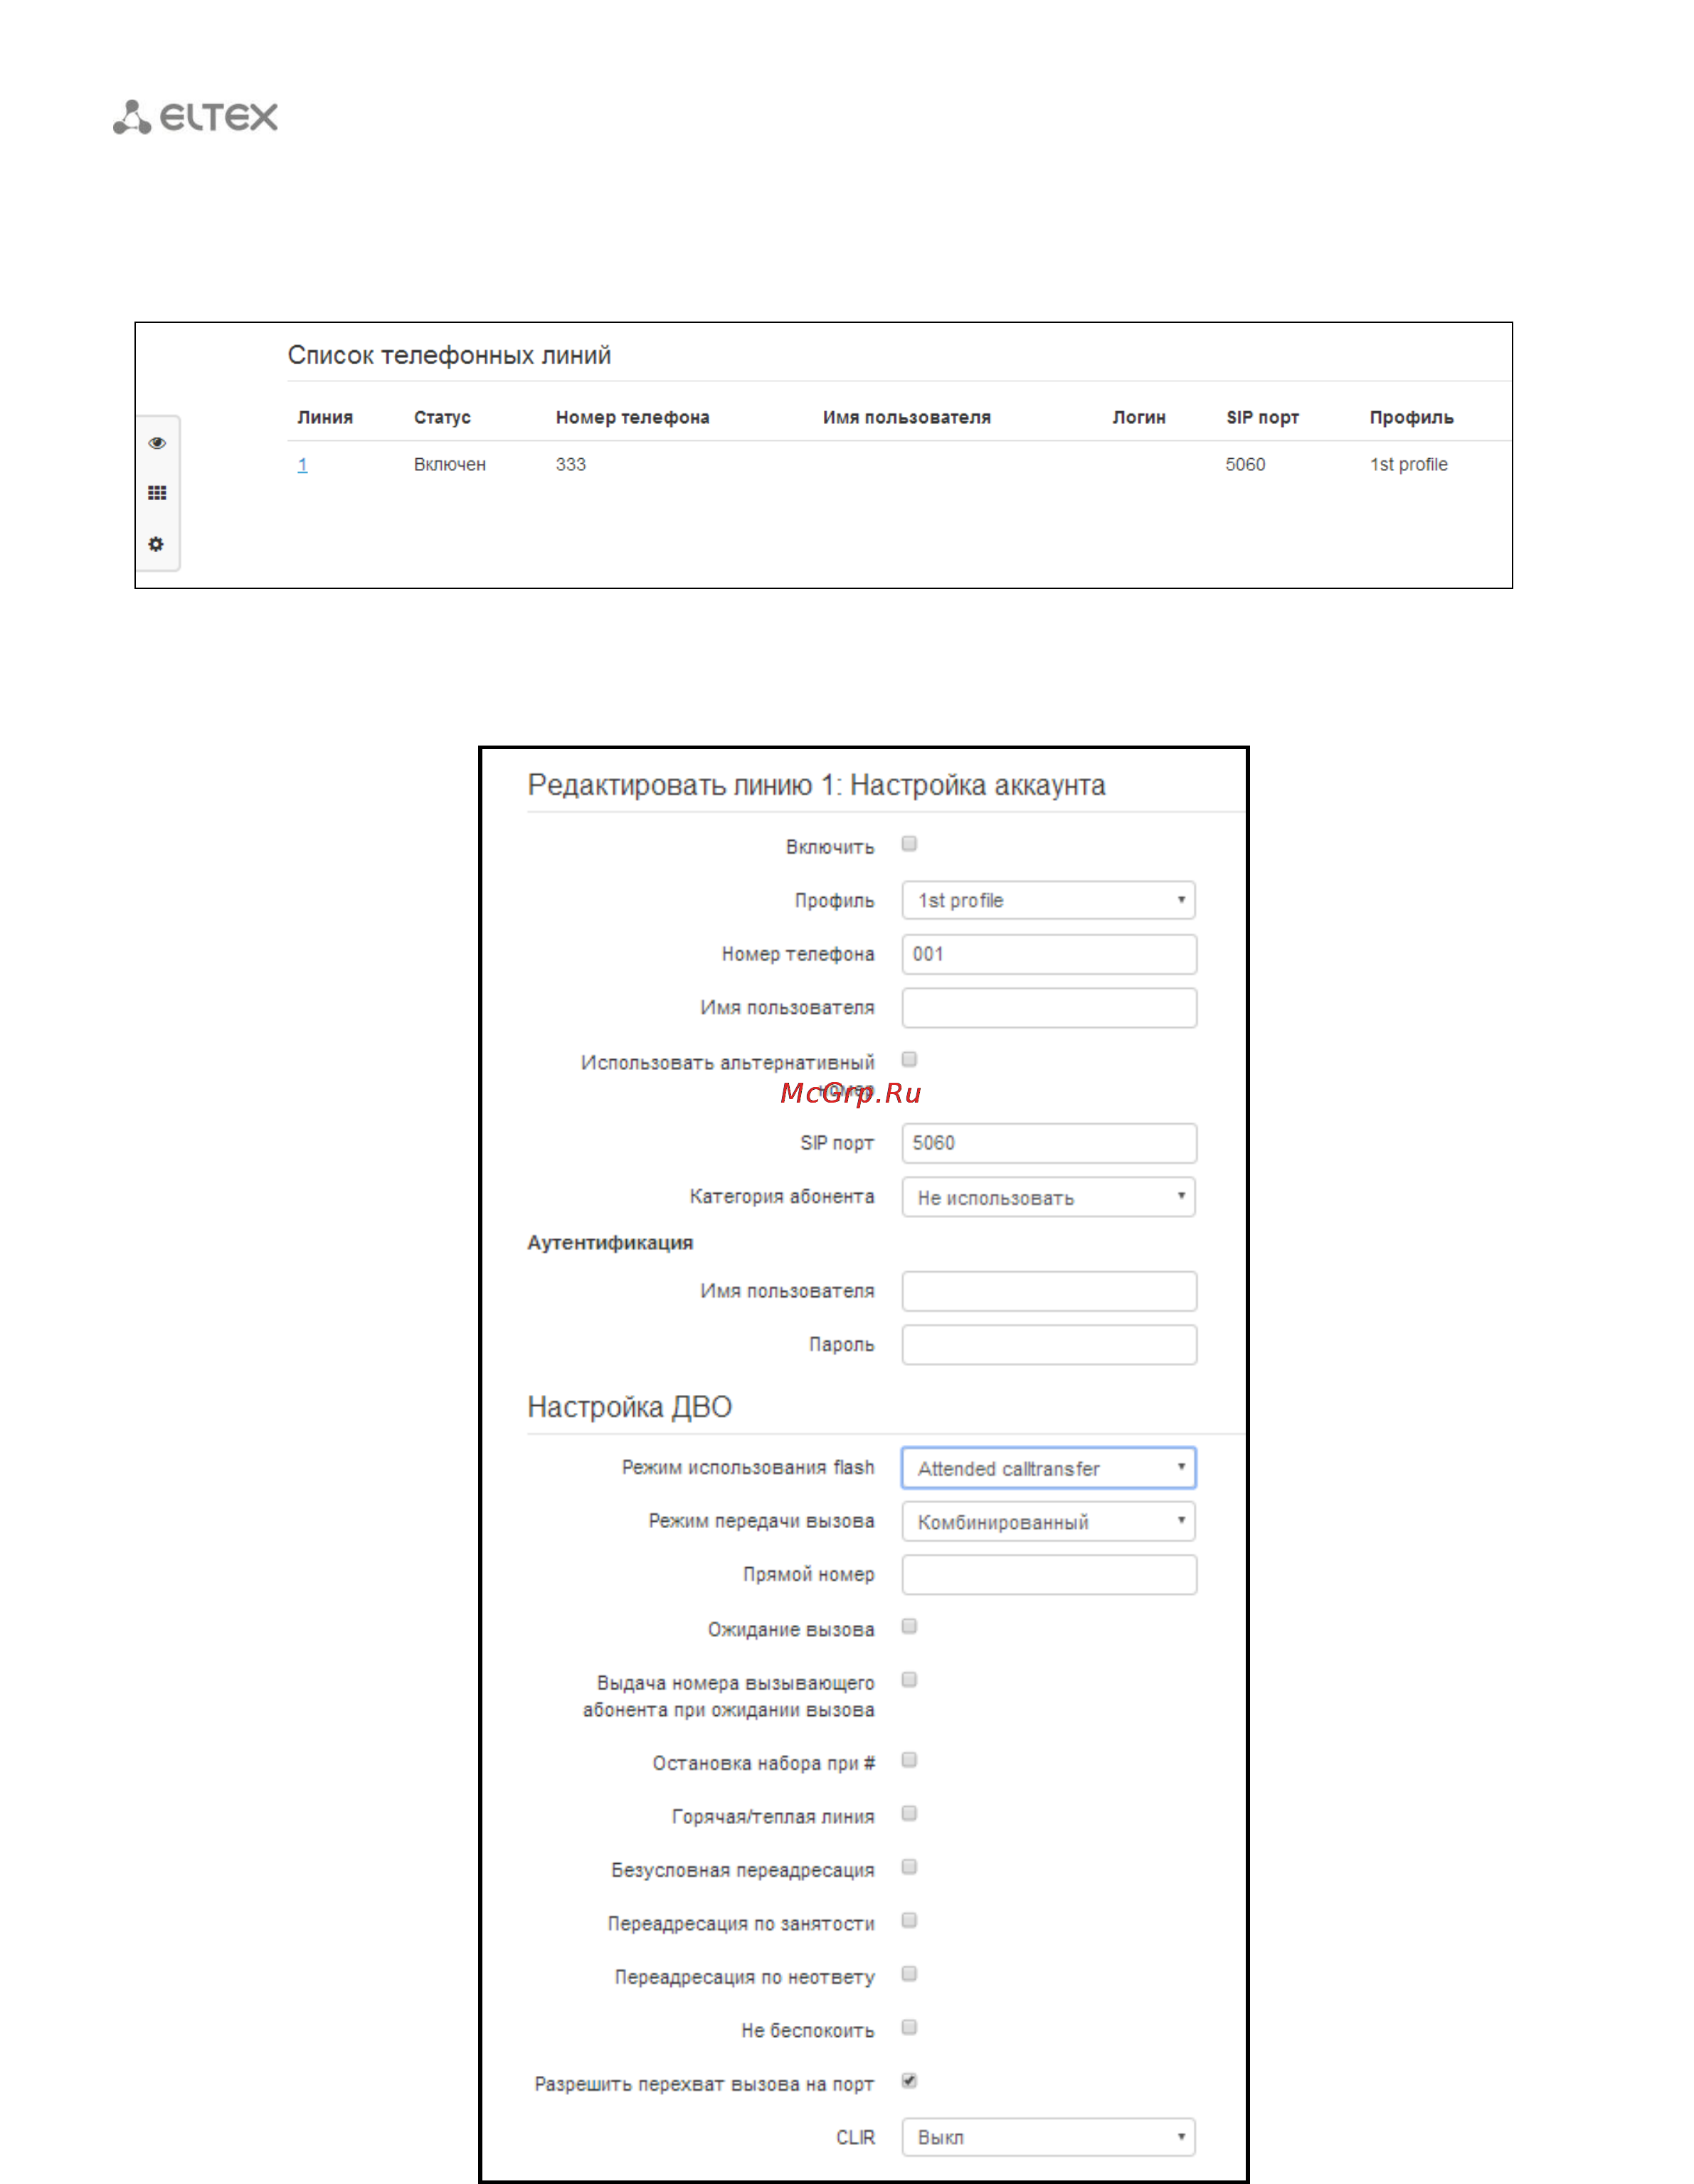
Task: Open Режим использования flash dropdown
Action: (1048, 1468)
